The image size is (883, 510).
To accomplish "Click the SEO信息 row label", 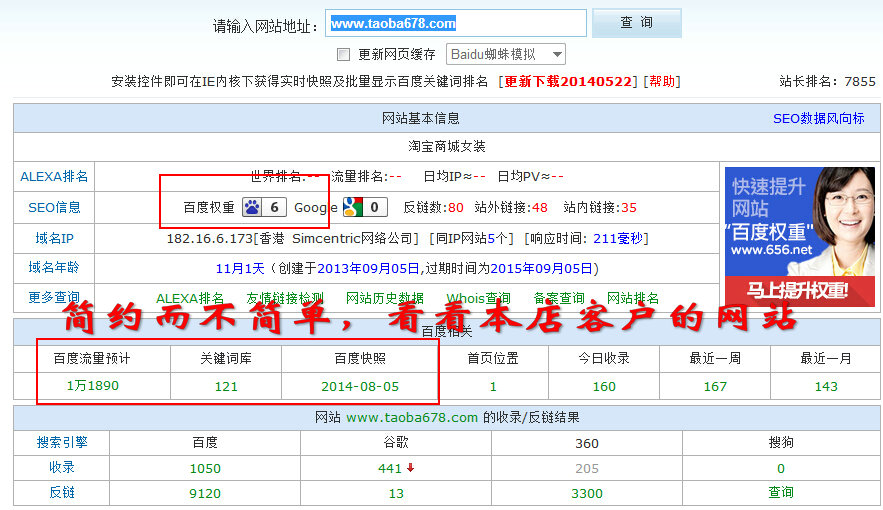I will tap(54, 208).
